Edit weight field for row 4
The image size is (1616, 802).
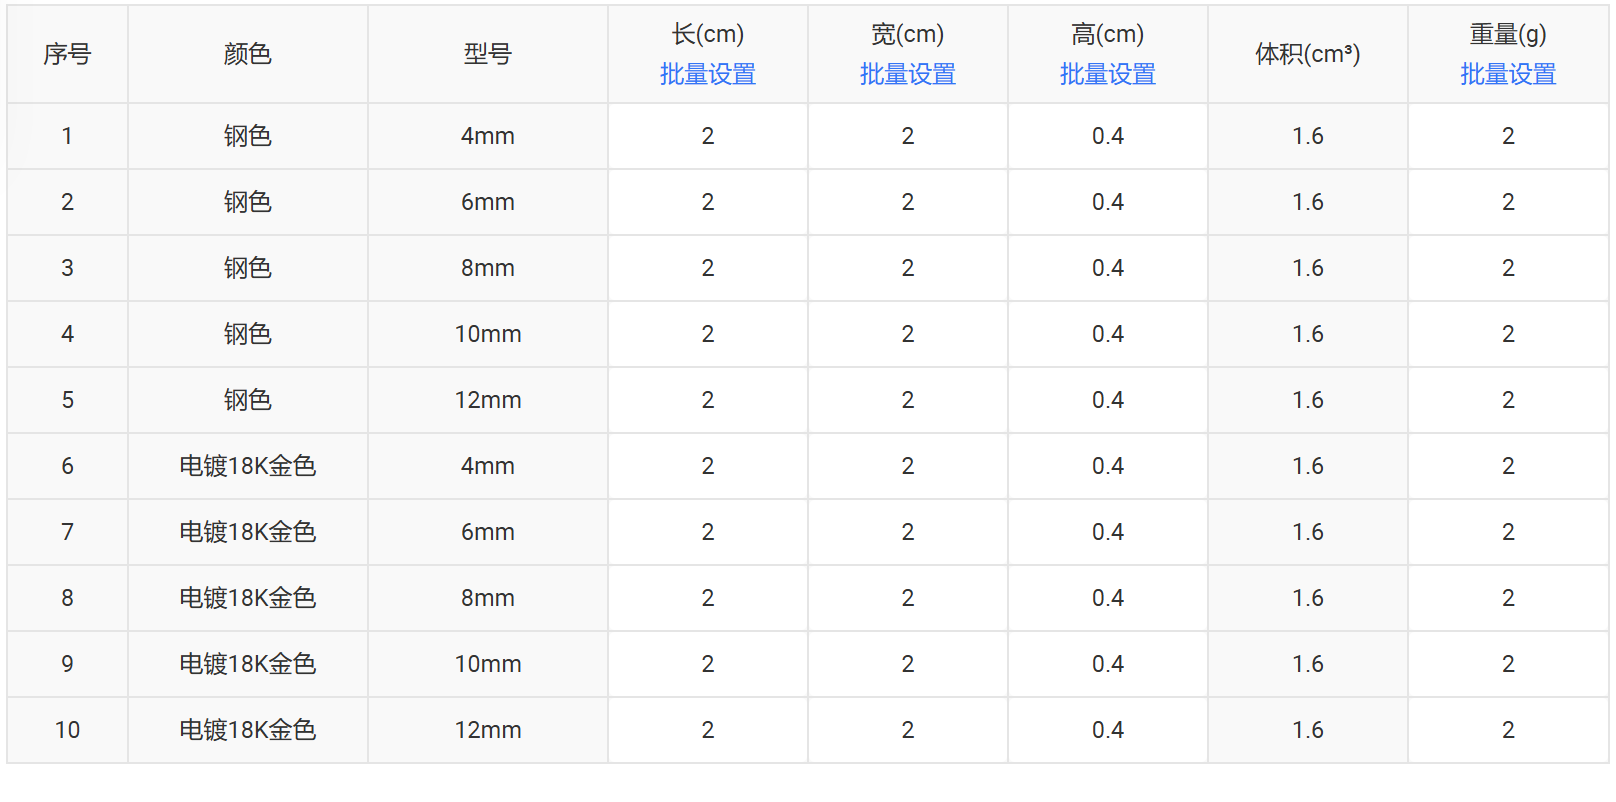[x=1507, y=334]
